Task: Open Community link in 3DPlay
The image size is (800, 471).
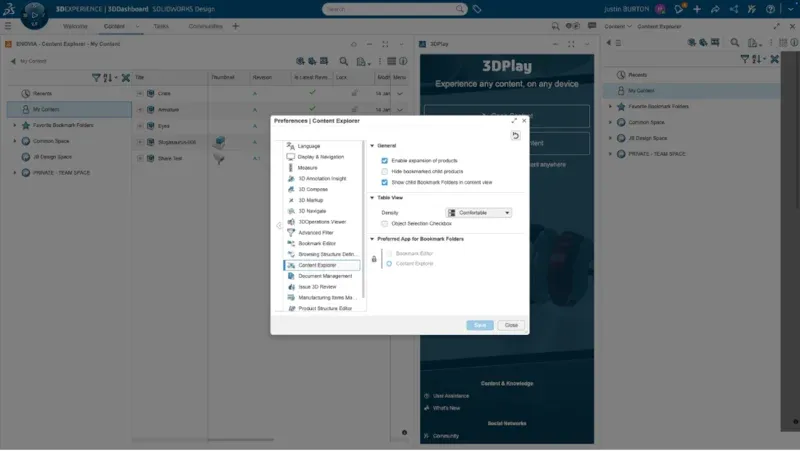Action: tap(445, 436)
